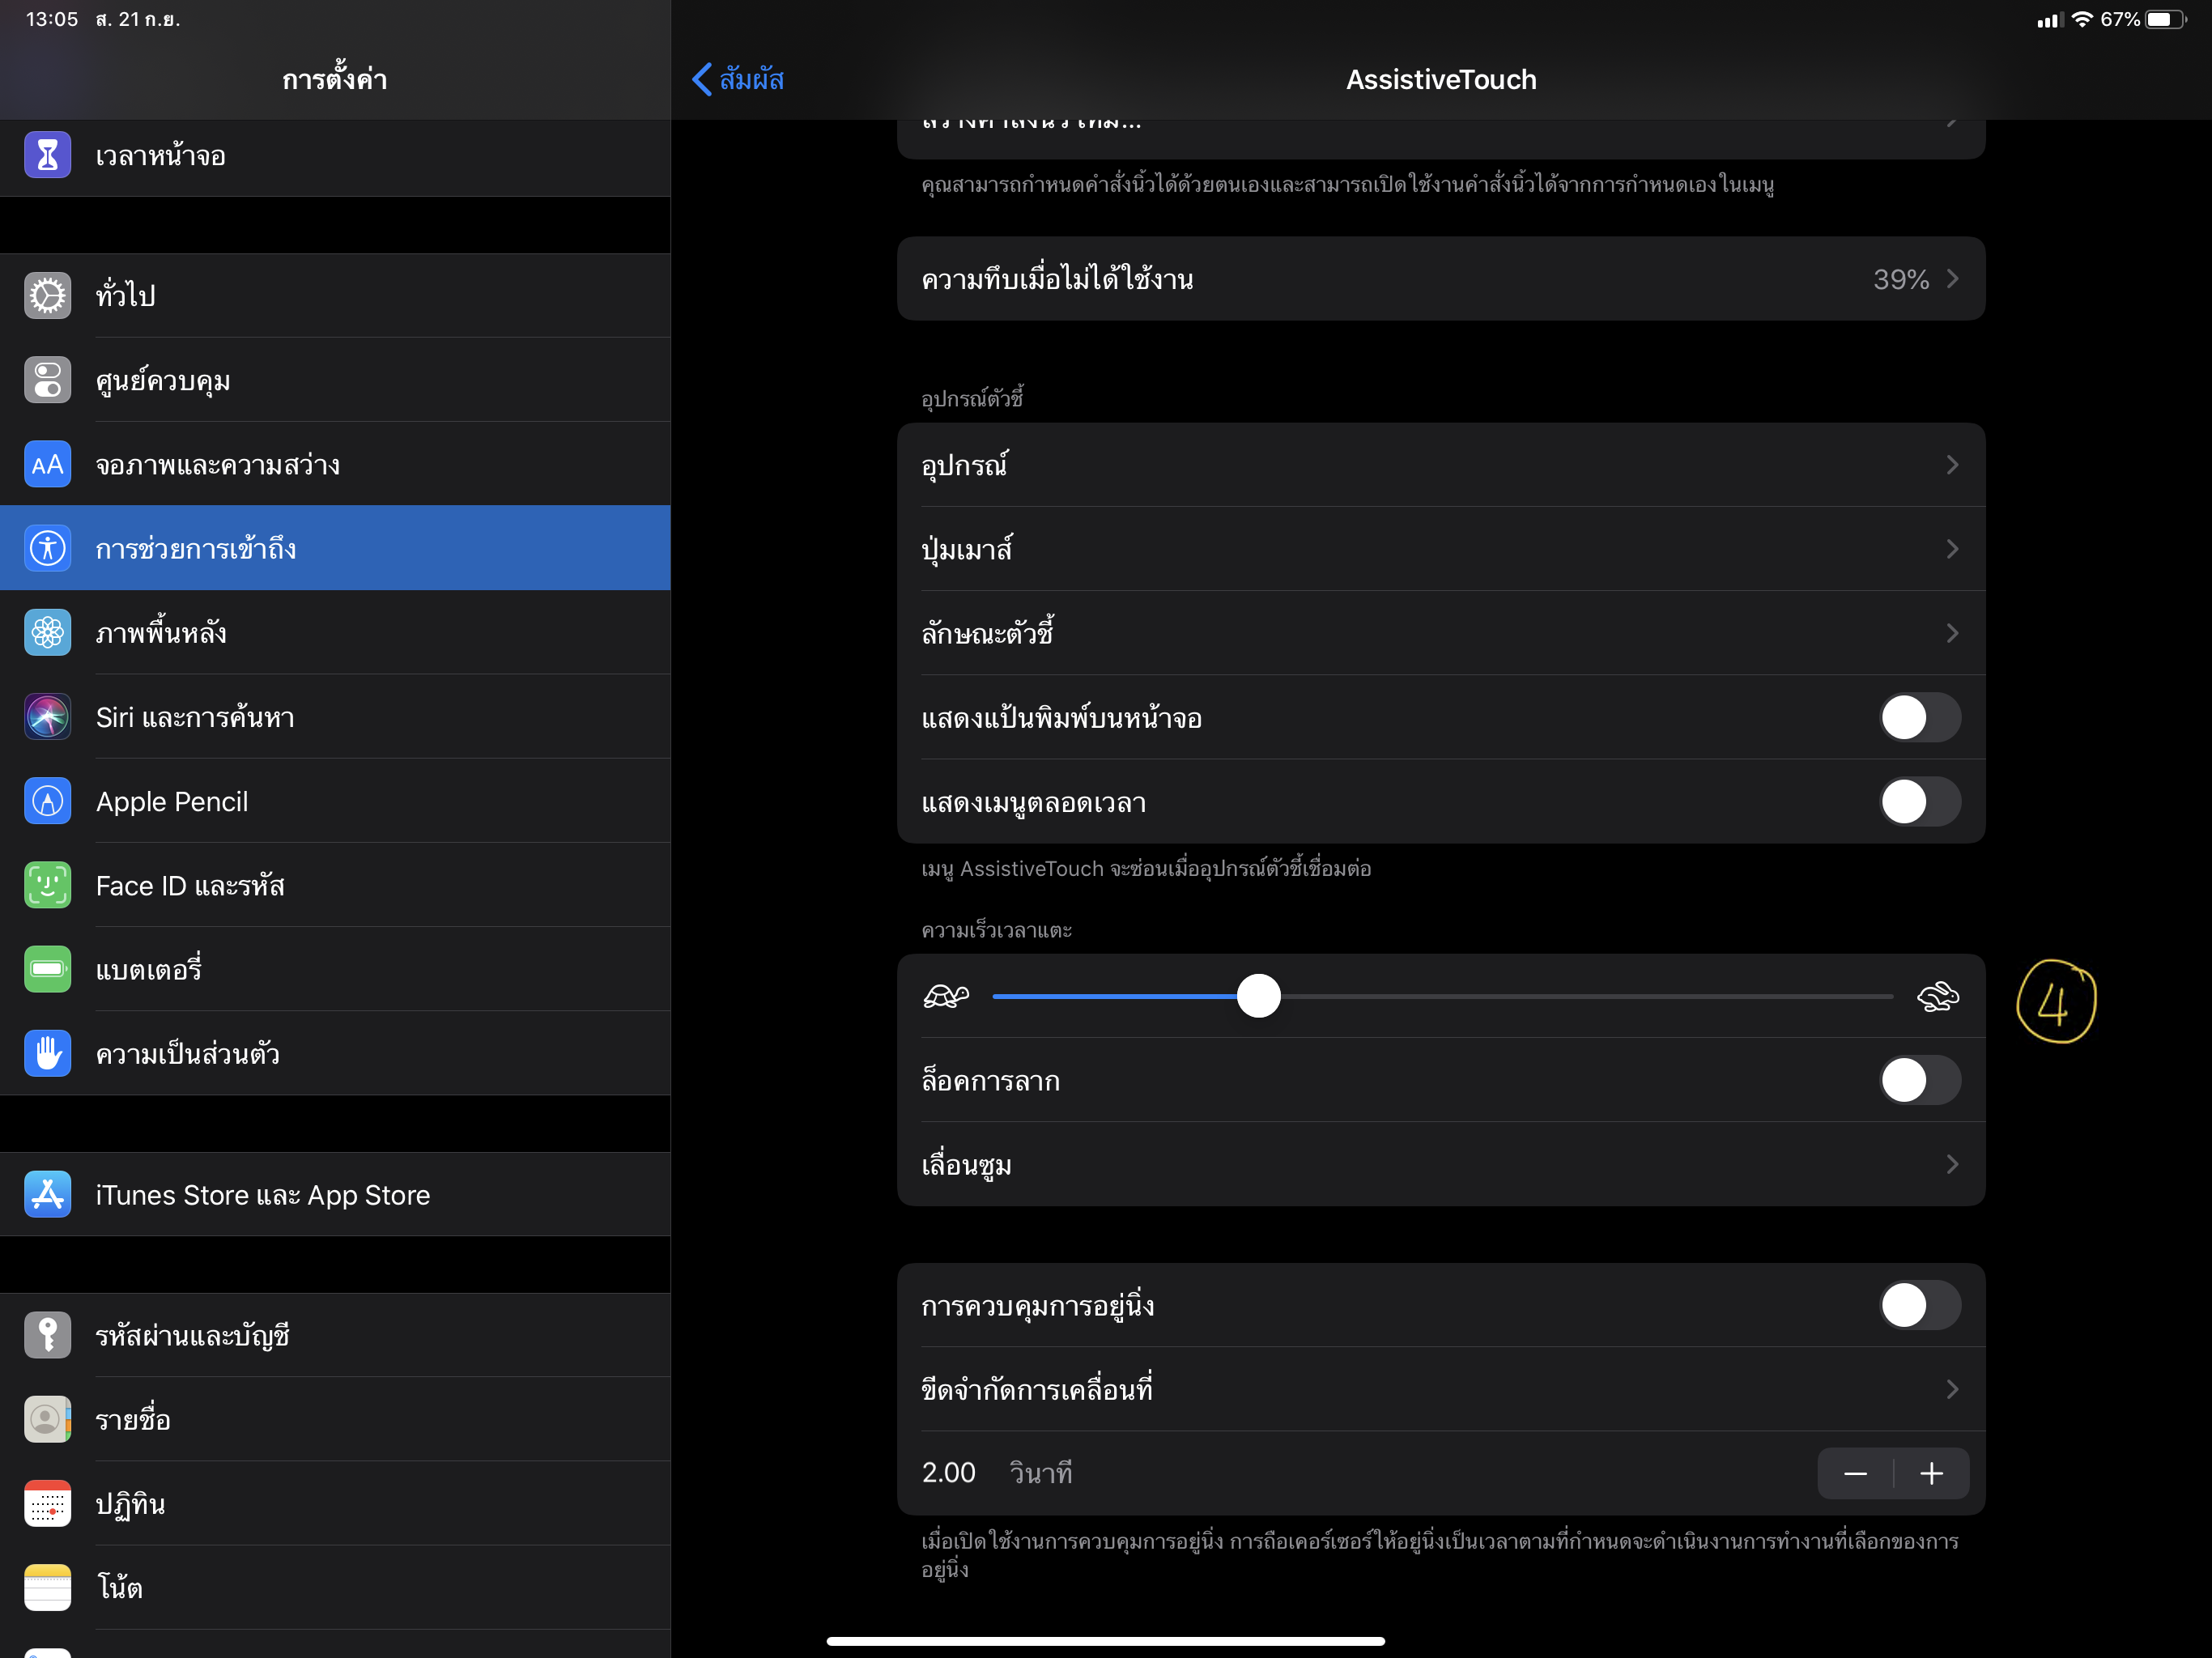Open iTunes Store และ App Store settings
This screenshot has width=2212, height=1658.
(335, 1194)
